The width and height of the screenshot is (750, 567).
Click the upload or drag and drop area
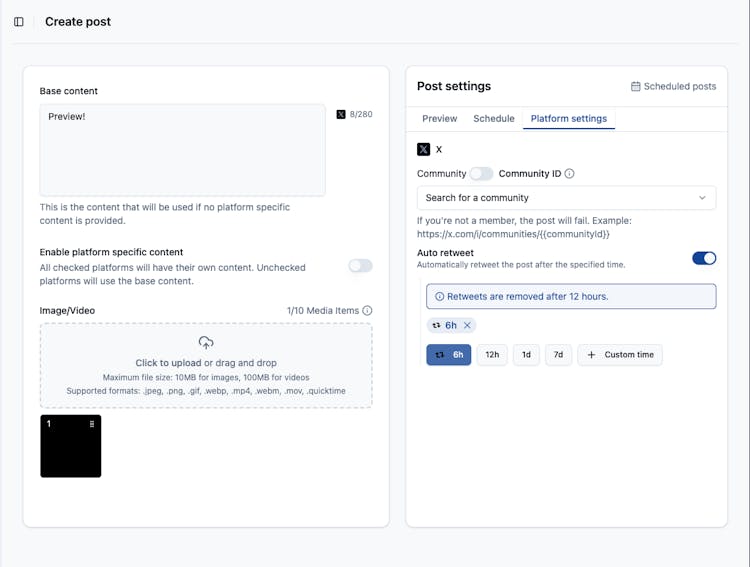206,366
